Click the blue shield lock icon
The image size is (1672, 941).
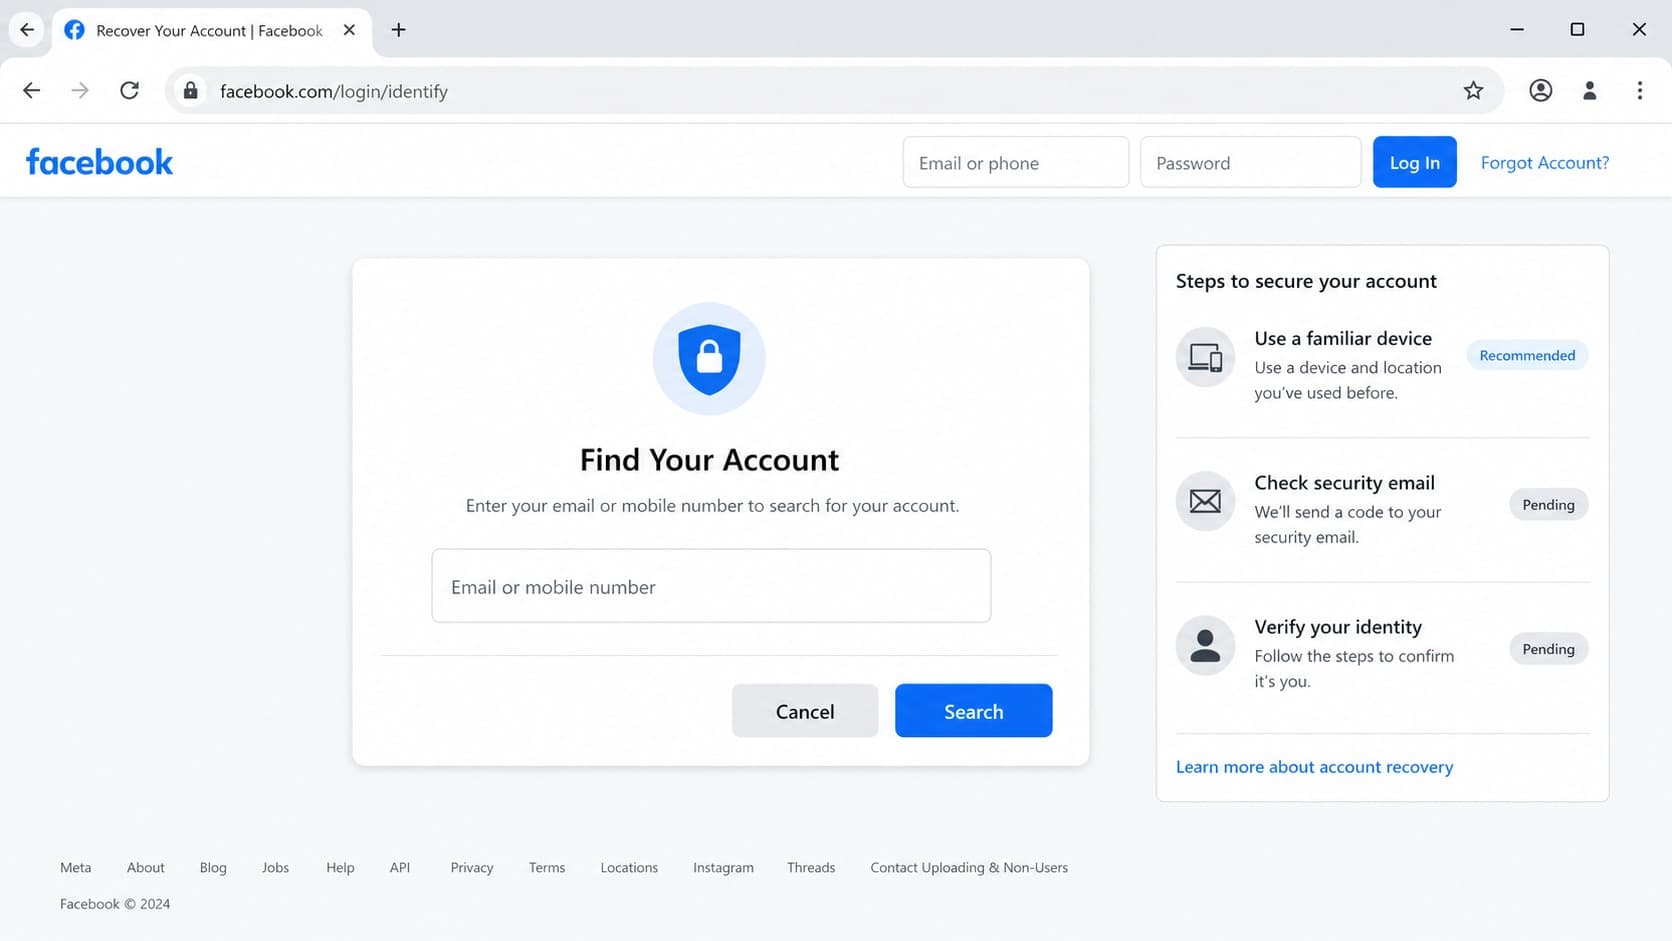click(709, 359)
